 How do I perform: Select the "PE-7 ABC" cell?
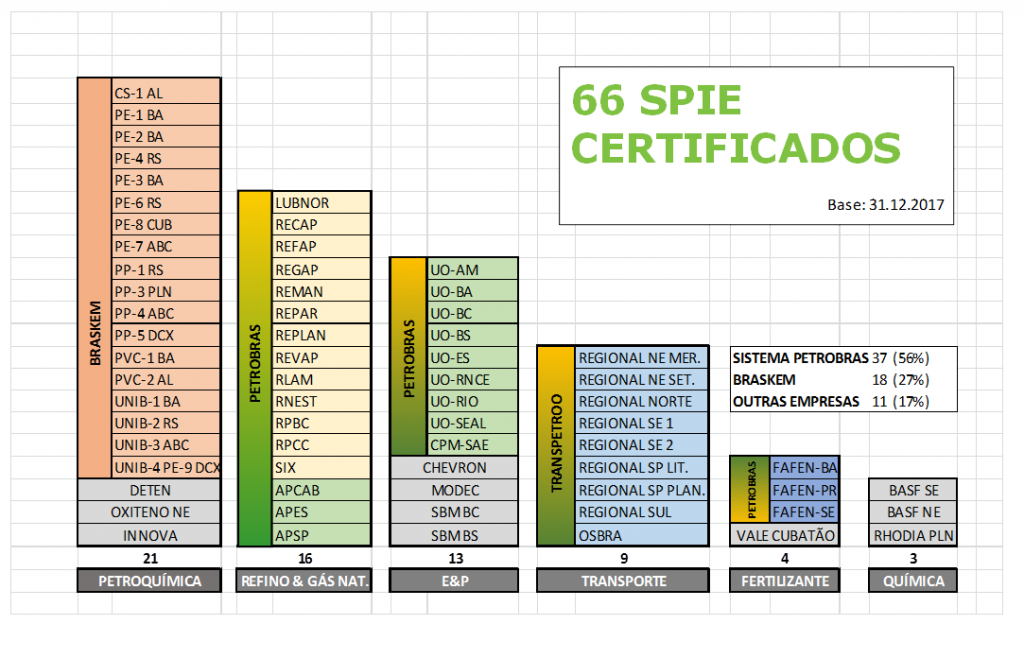click(x=166, y=247)
